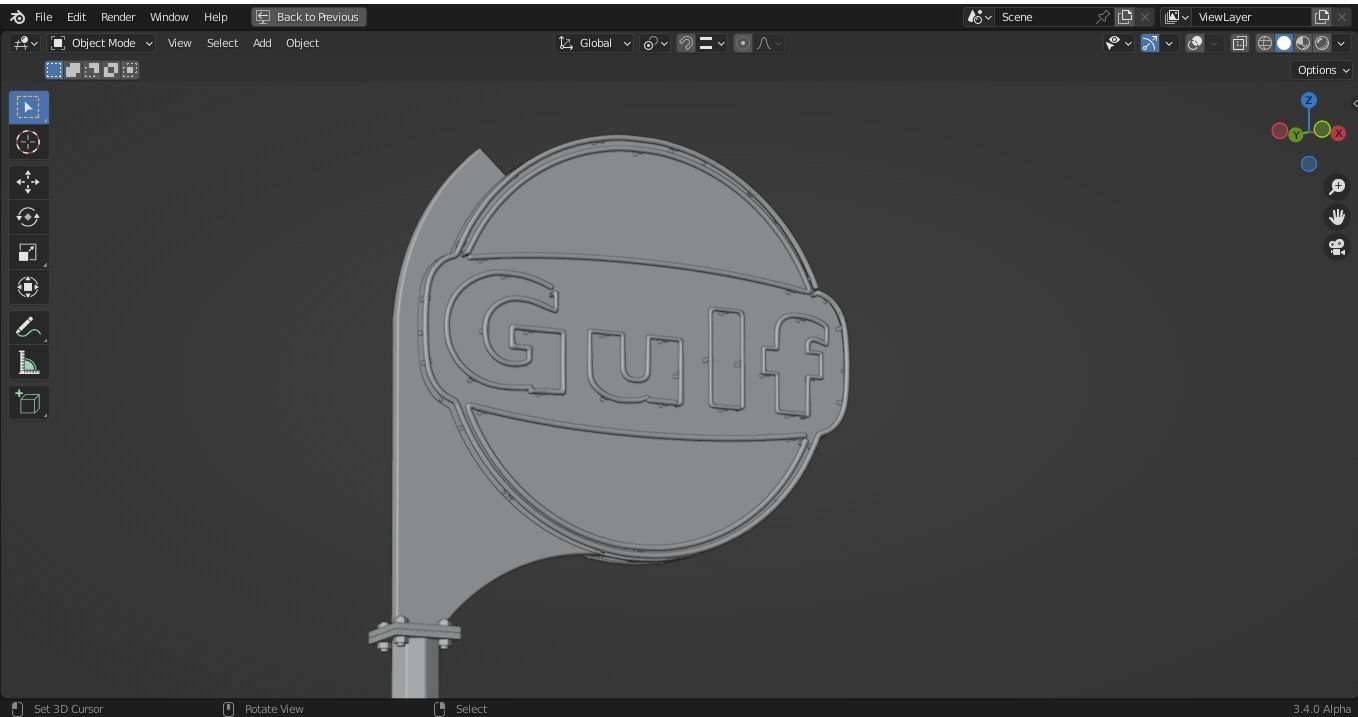
Task: Select the Transform tool
Action: coord(28,287)
